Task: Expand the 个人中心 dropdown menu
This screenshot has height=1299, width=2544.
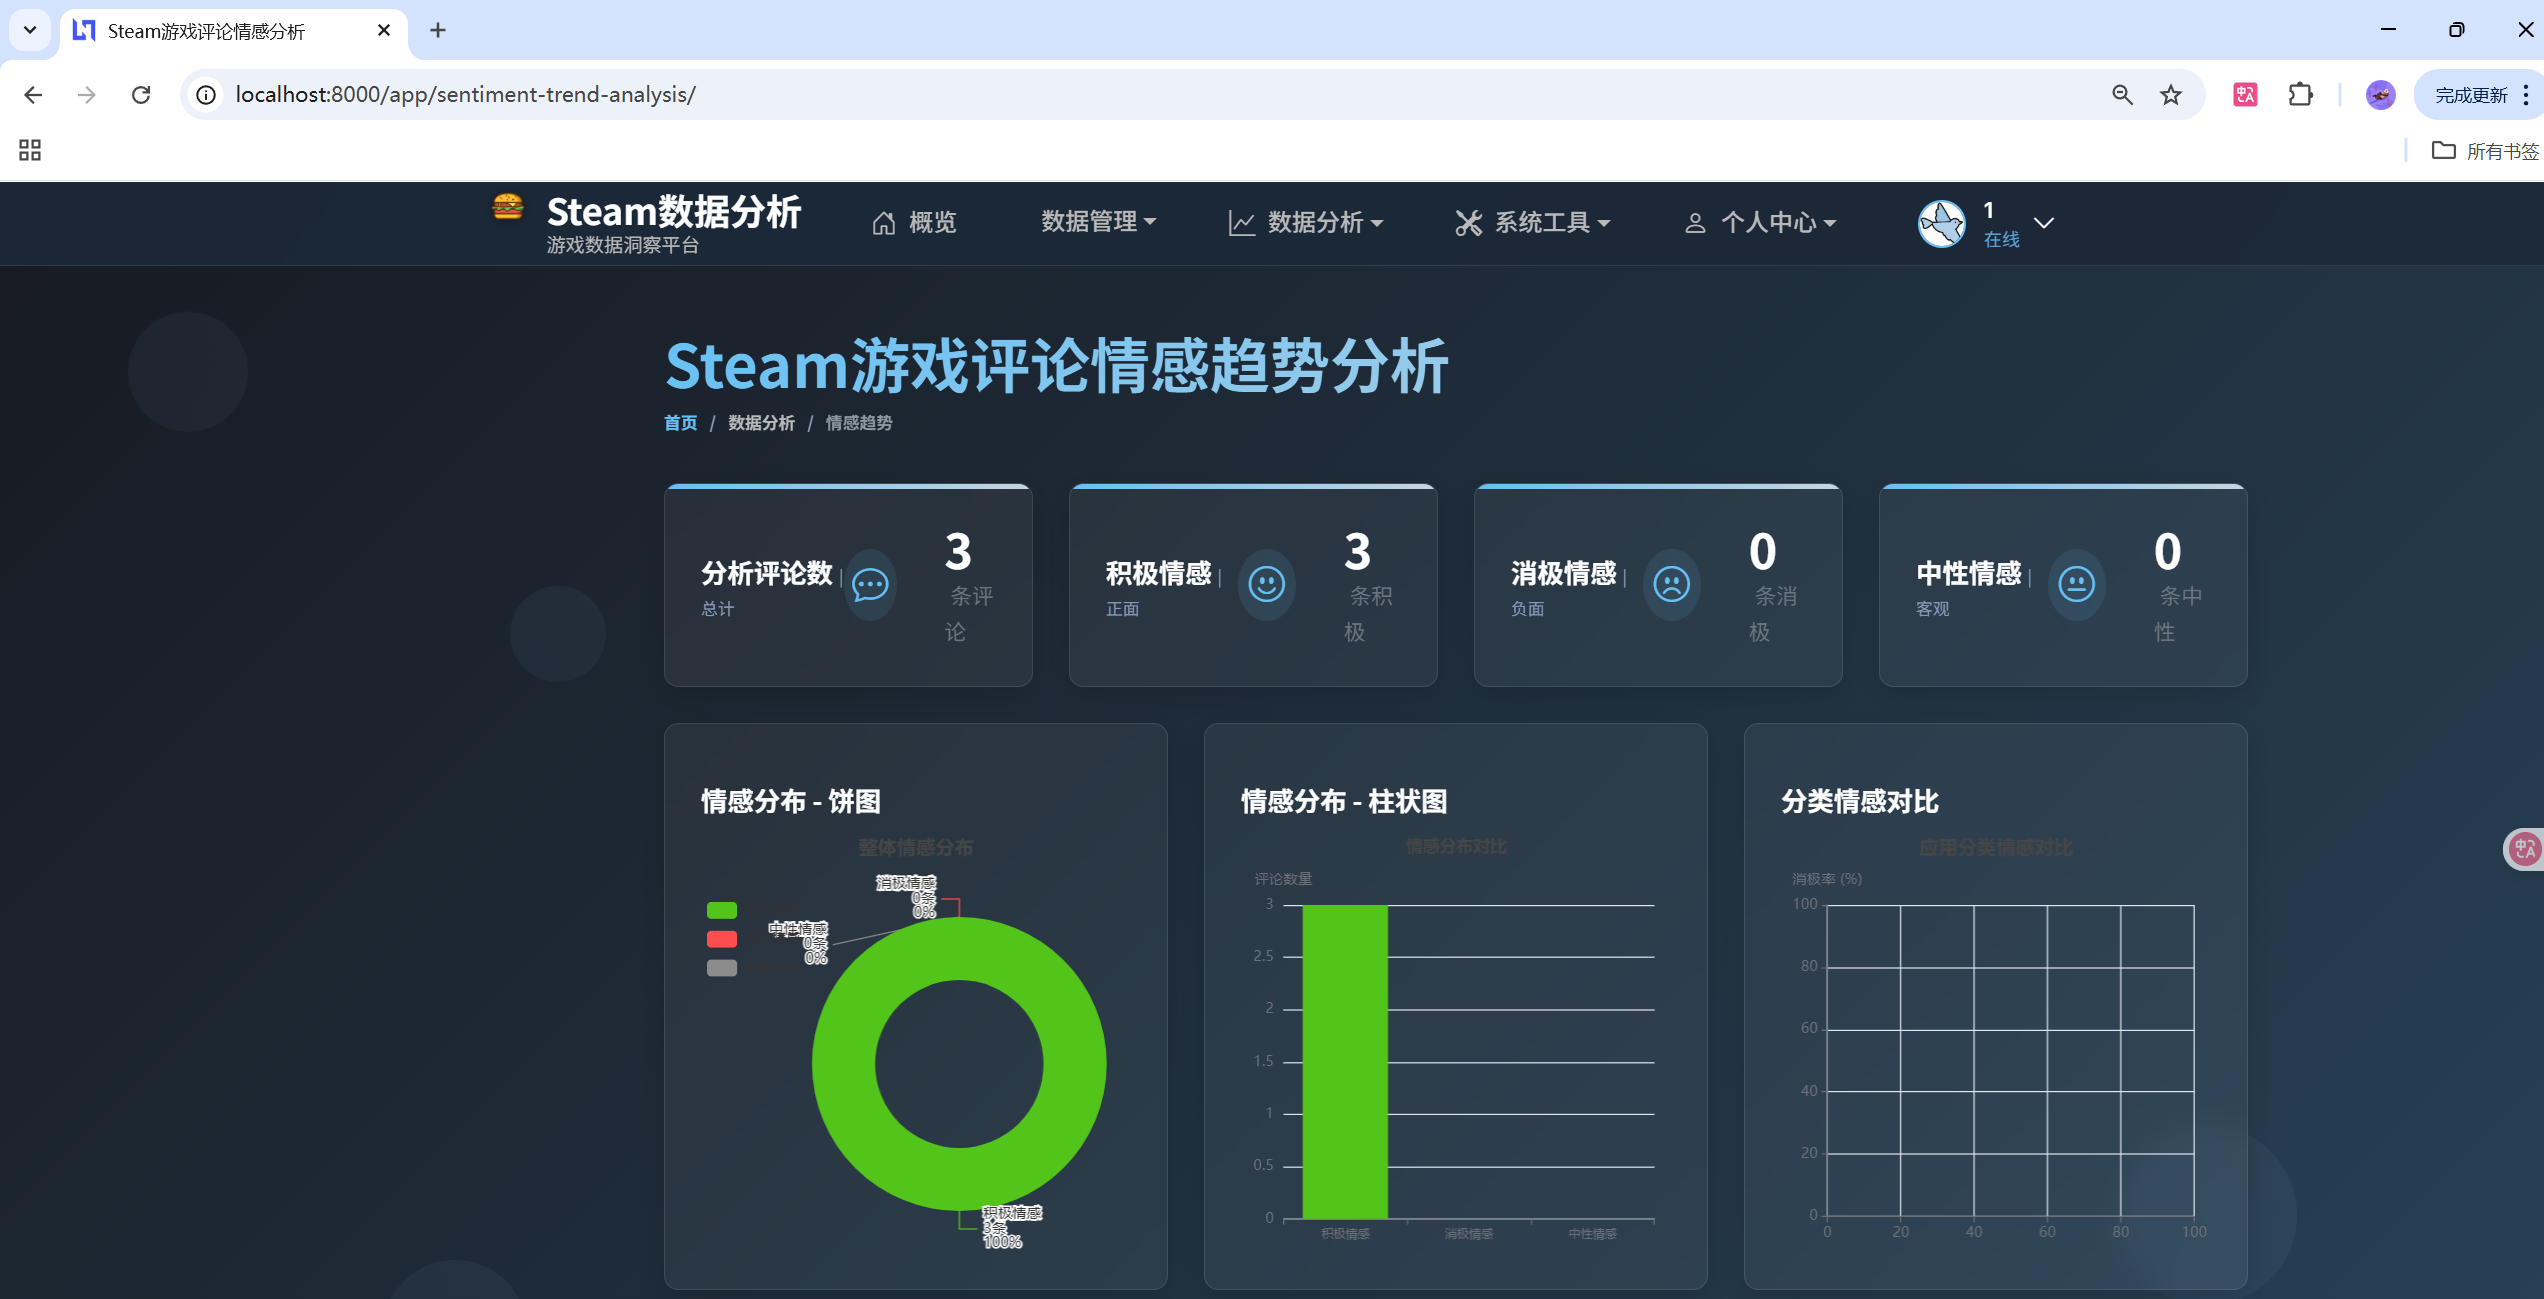Action: pyautogui.click(x=1760, y=222)
